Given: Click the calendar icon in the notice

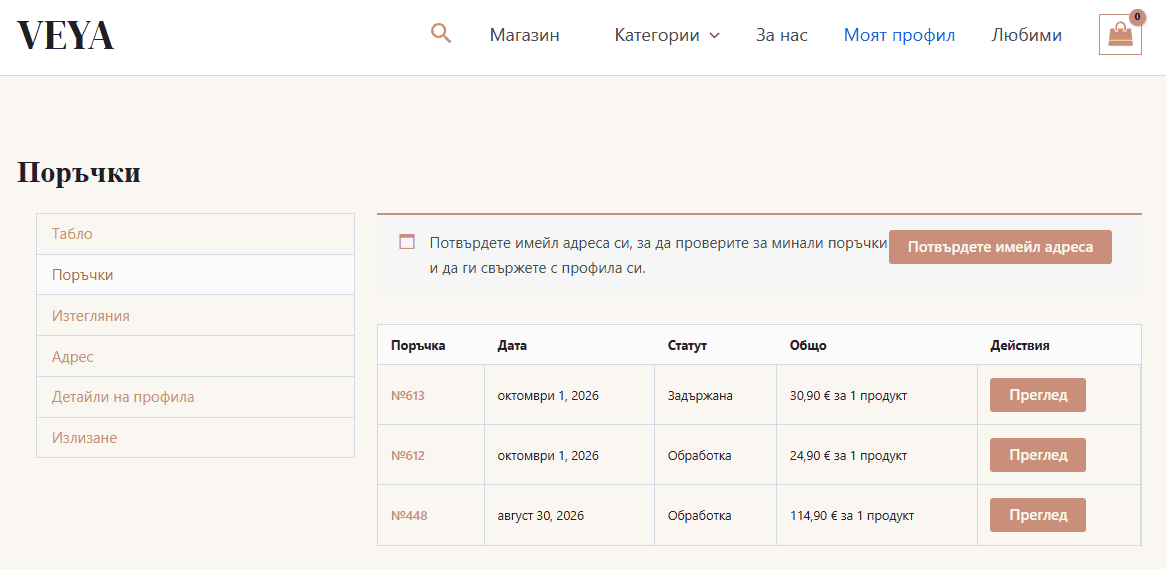Looking at the screenshot, I should 407,242.
